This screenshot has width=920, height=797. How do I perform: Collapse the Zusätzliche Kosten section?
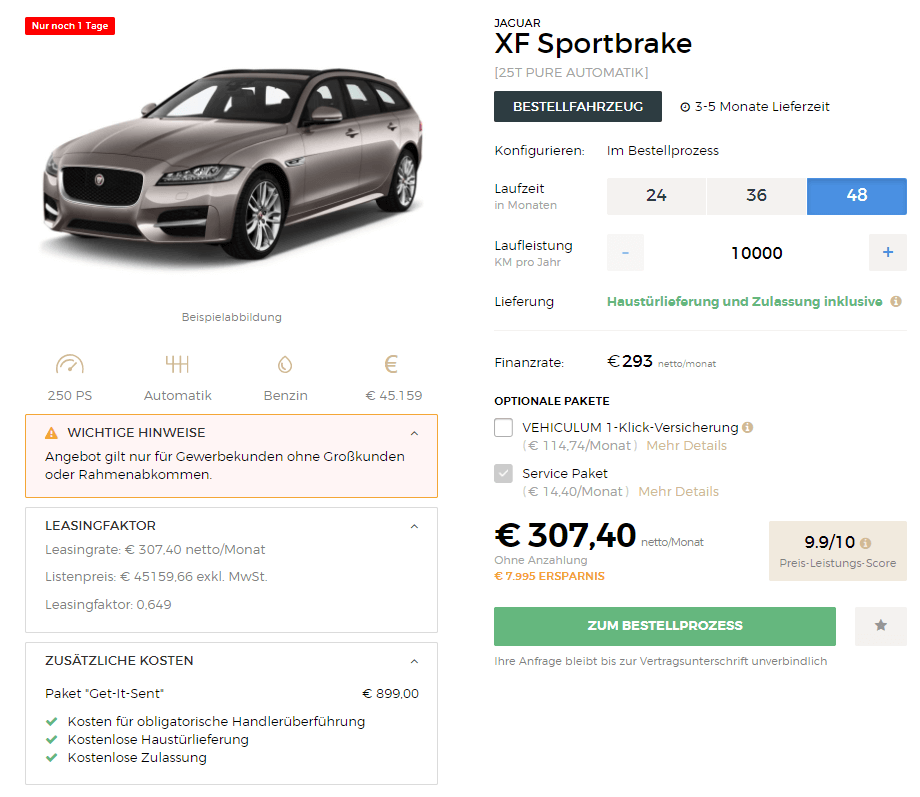[414, 661]
